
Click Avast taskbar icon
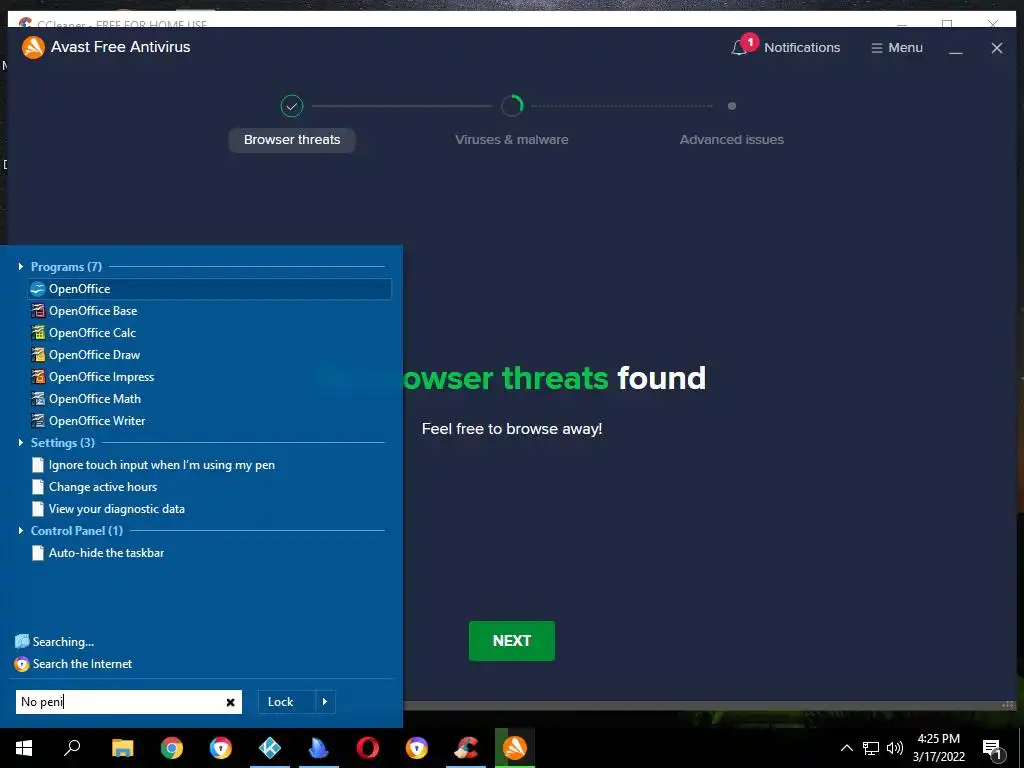click(515, 748)
